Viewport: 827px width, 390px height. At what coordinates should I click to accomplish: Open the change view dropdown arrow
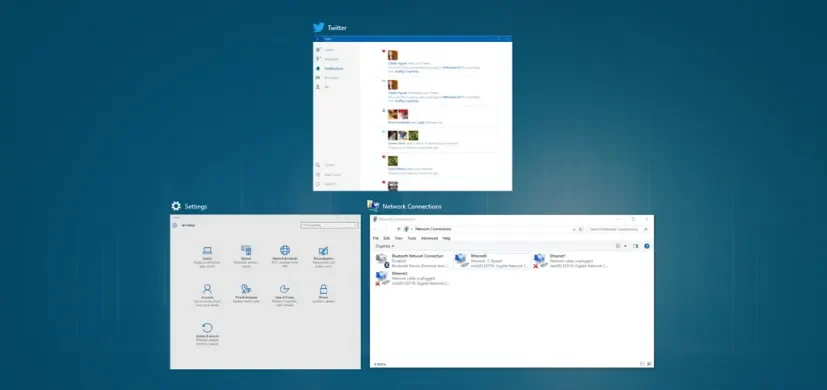[626, 246]
